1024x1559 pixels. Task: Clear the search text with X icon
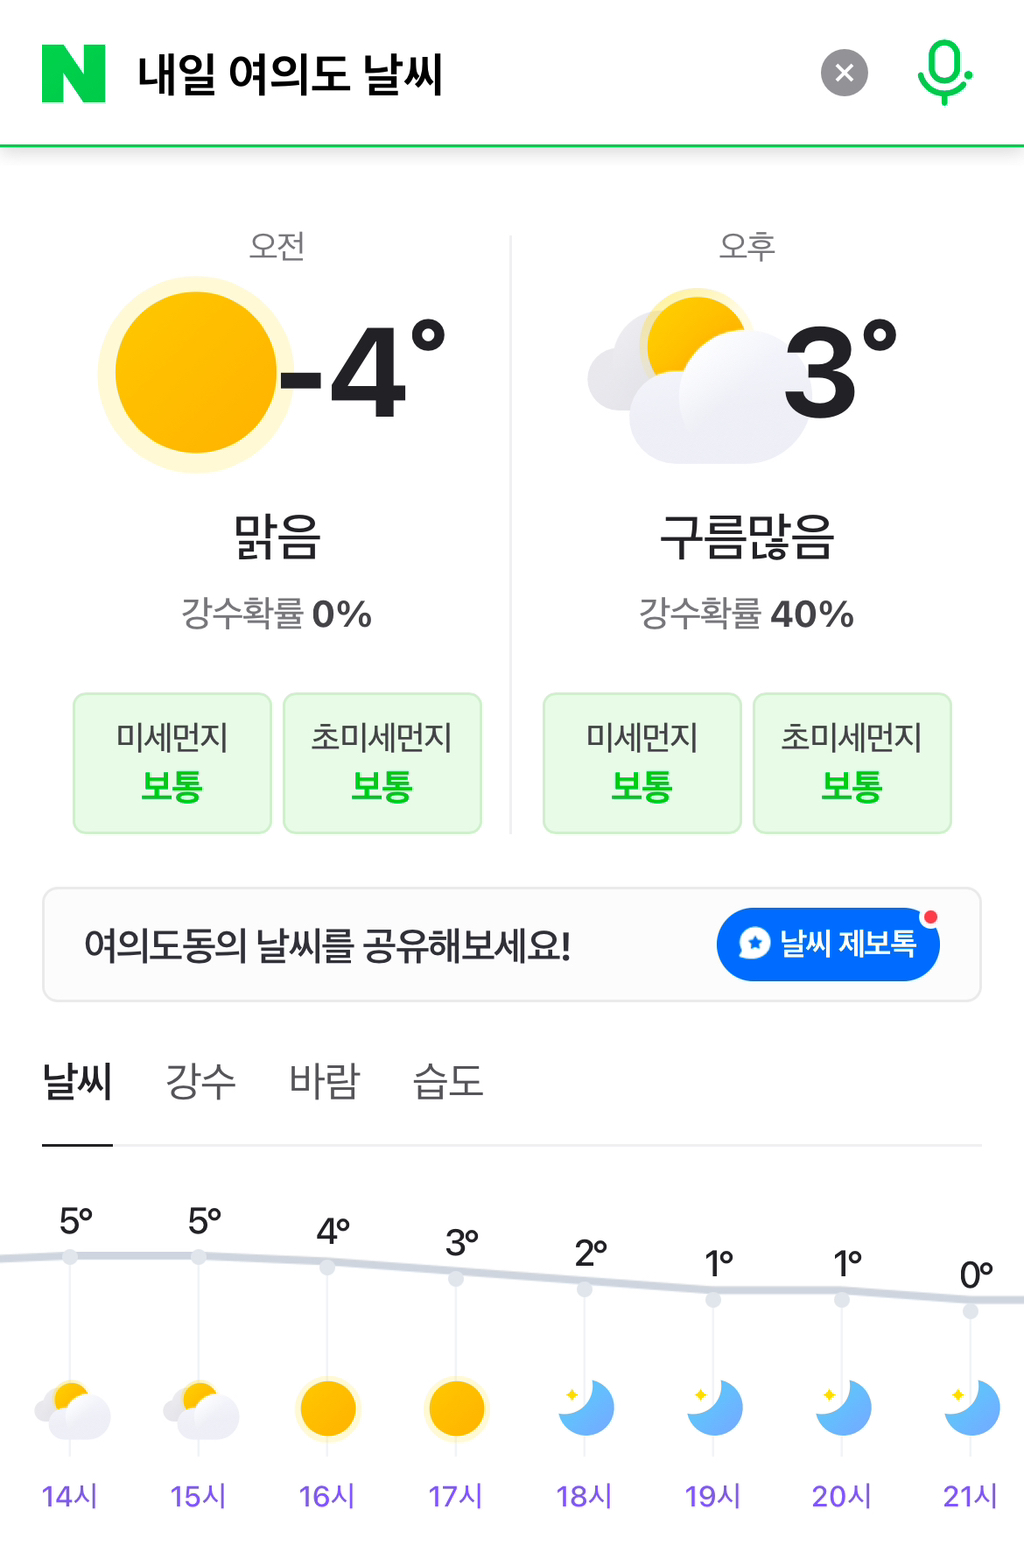click(844, 73)
